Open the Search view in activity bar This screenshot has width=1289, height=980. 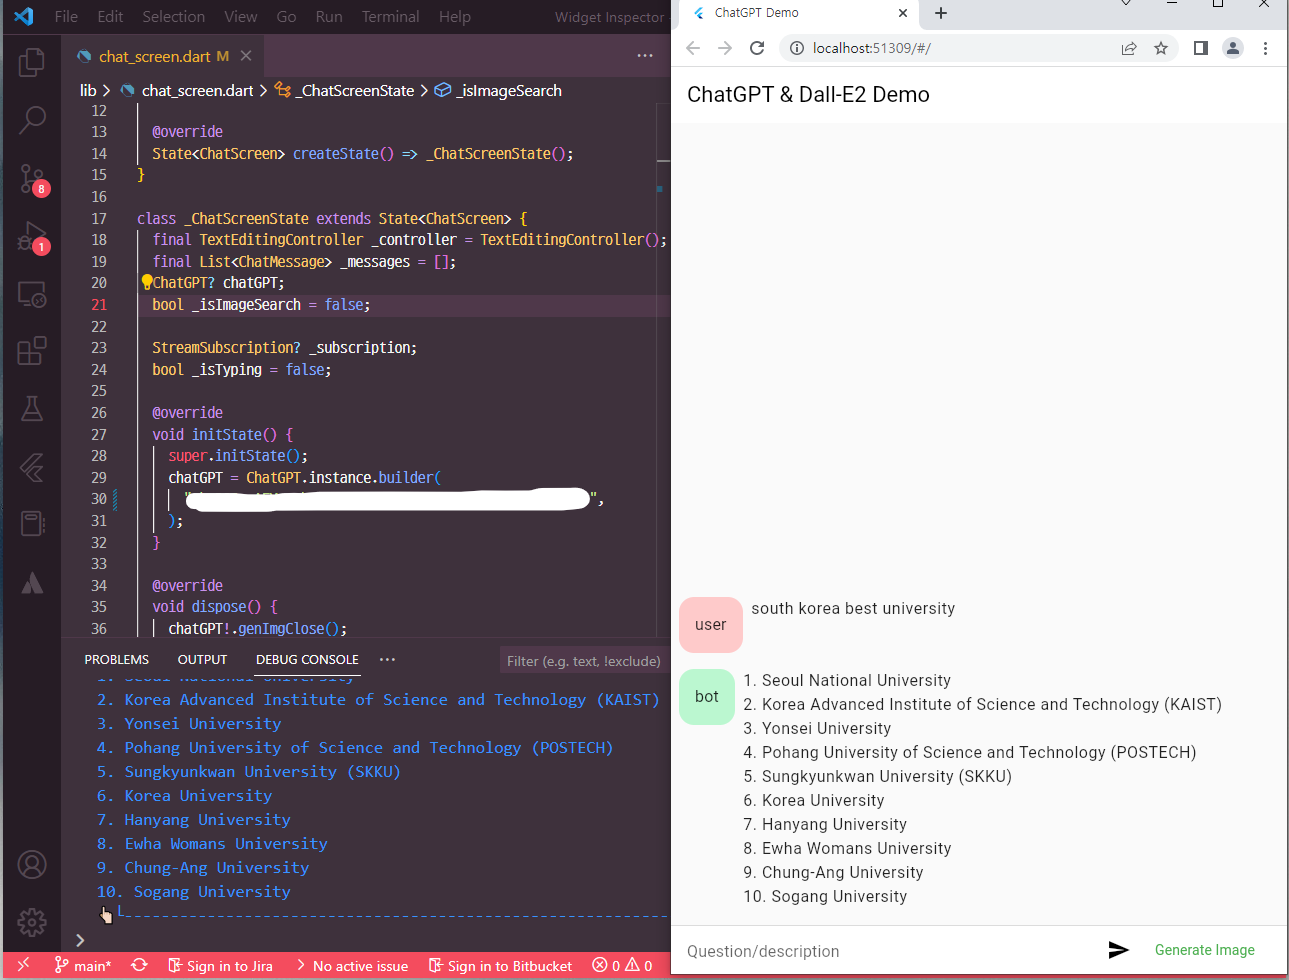(x=32, y=120)
